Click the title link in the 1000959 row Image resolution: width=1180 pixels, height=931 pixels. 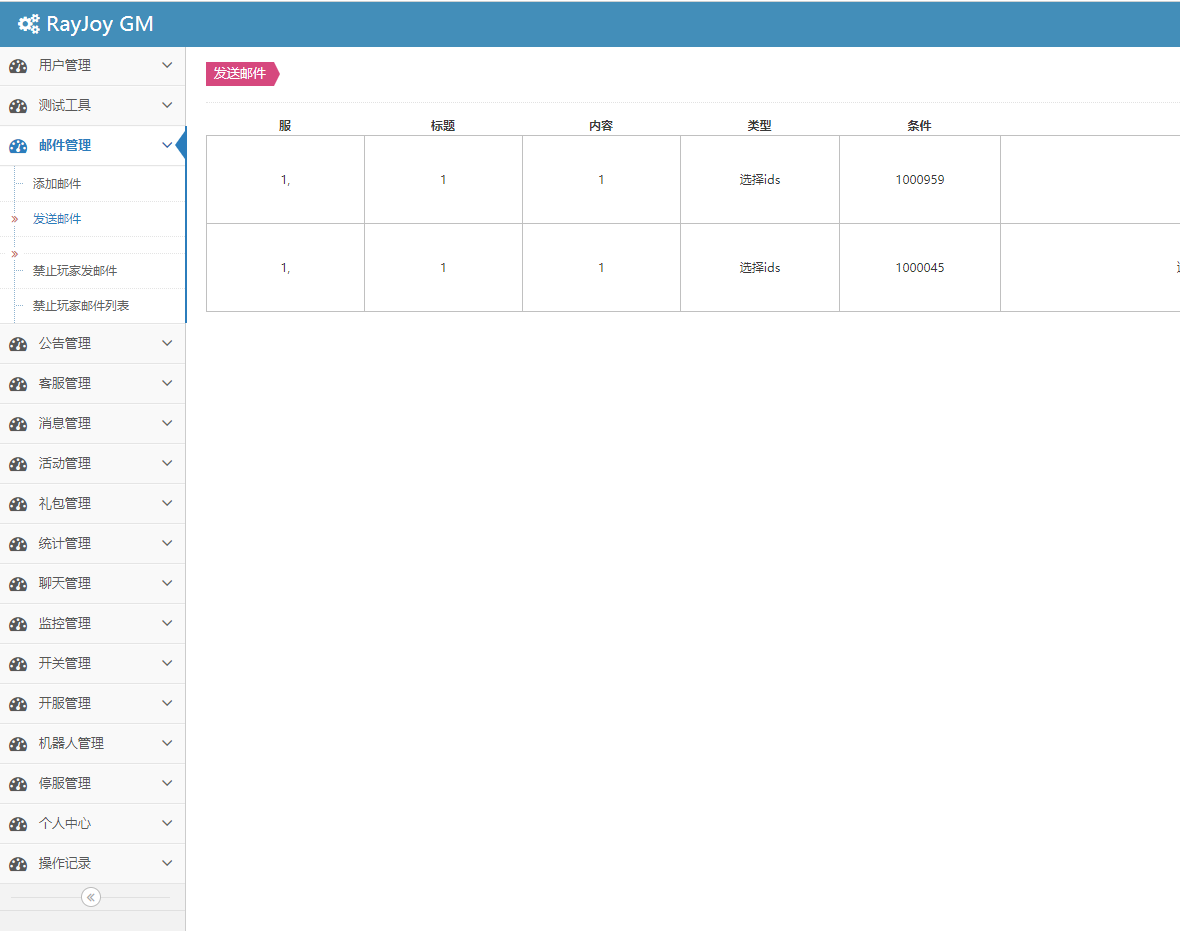pos(443,180)
